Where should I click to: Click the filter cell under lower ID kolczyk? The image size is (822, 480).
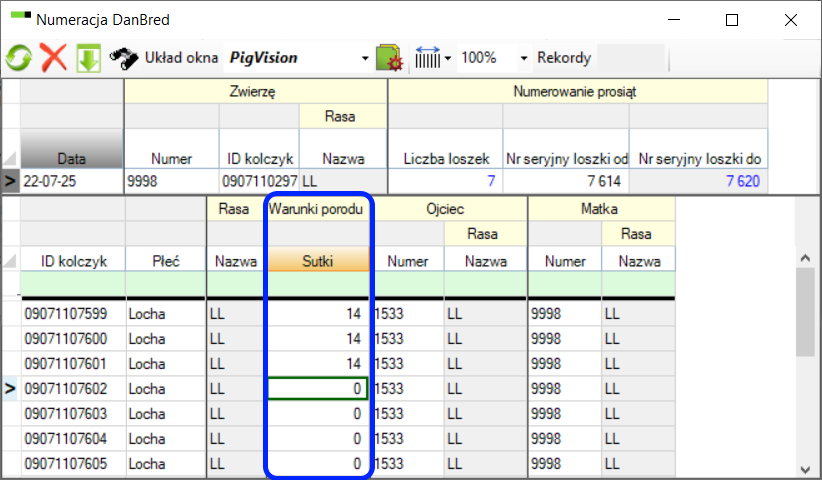pos(73,284)
